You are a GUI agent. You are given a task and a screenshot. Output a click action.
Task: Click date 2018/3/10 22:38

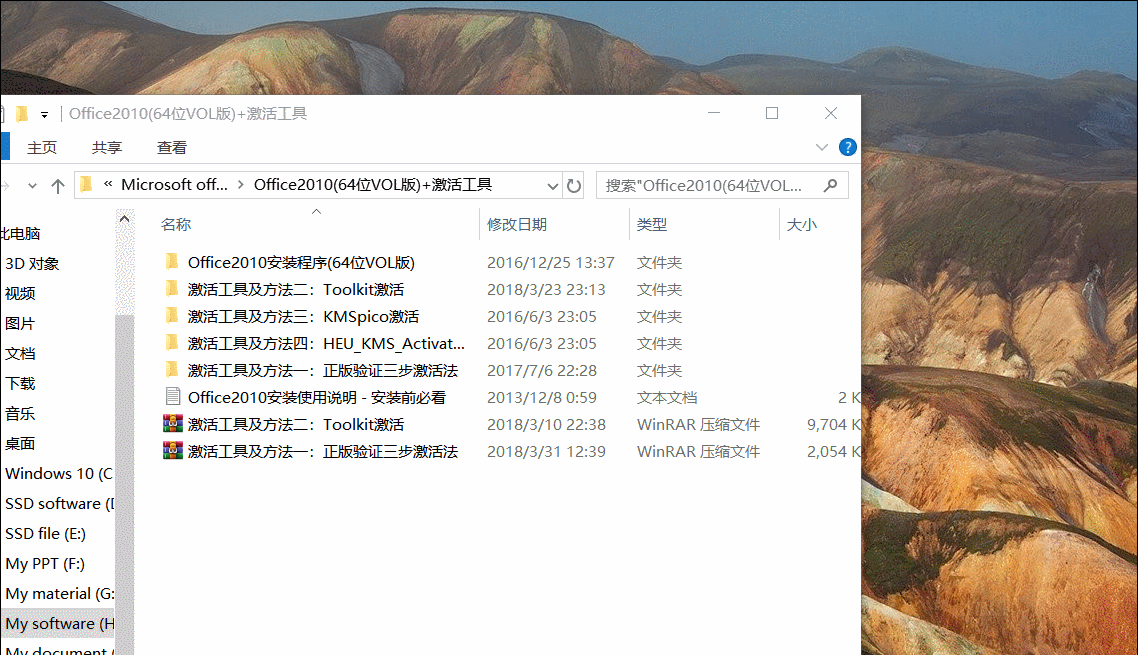547,425
